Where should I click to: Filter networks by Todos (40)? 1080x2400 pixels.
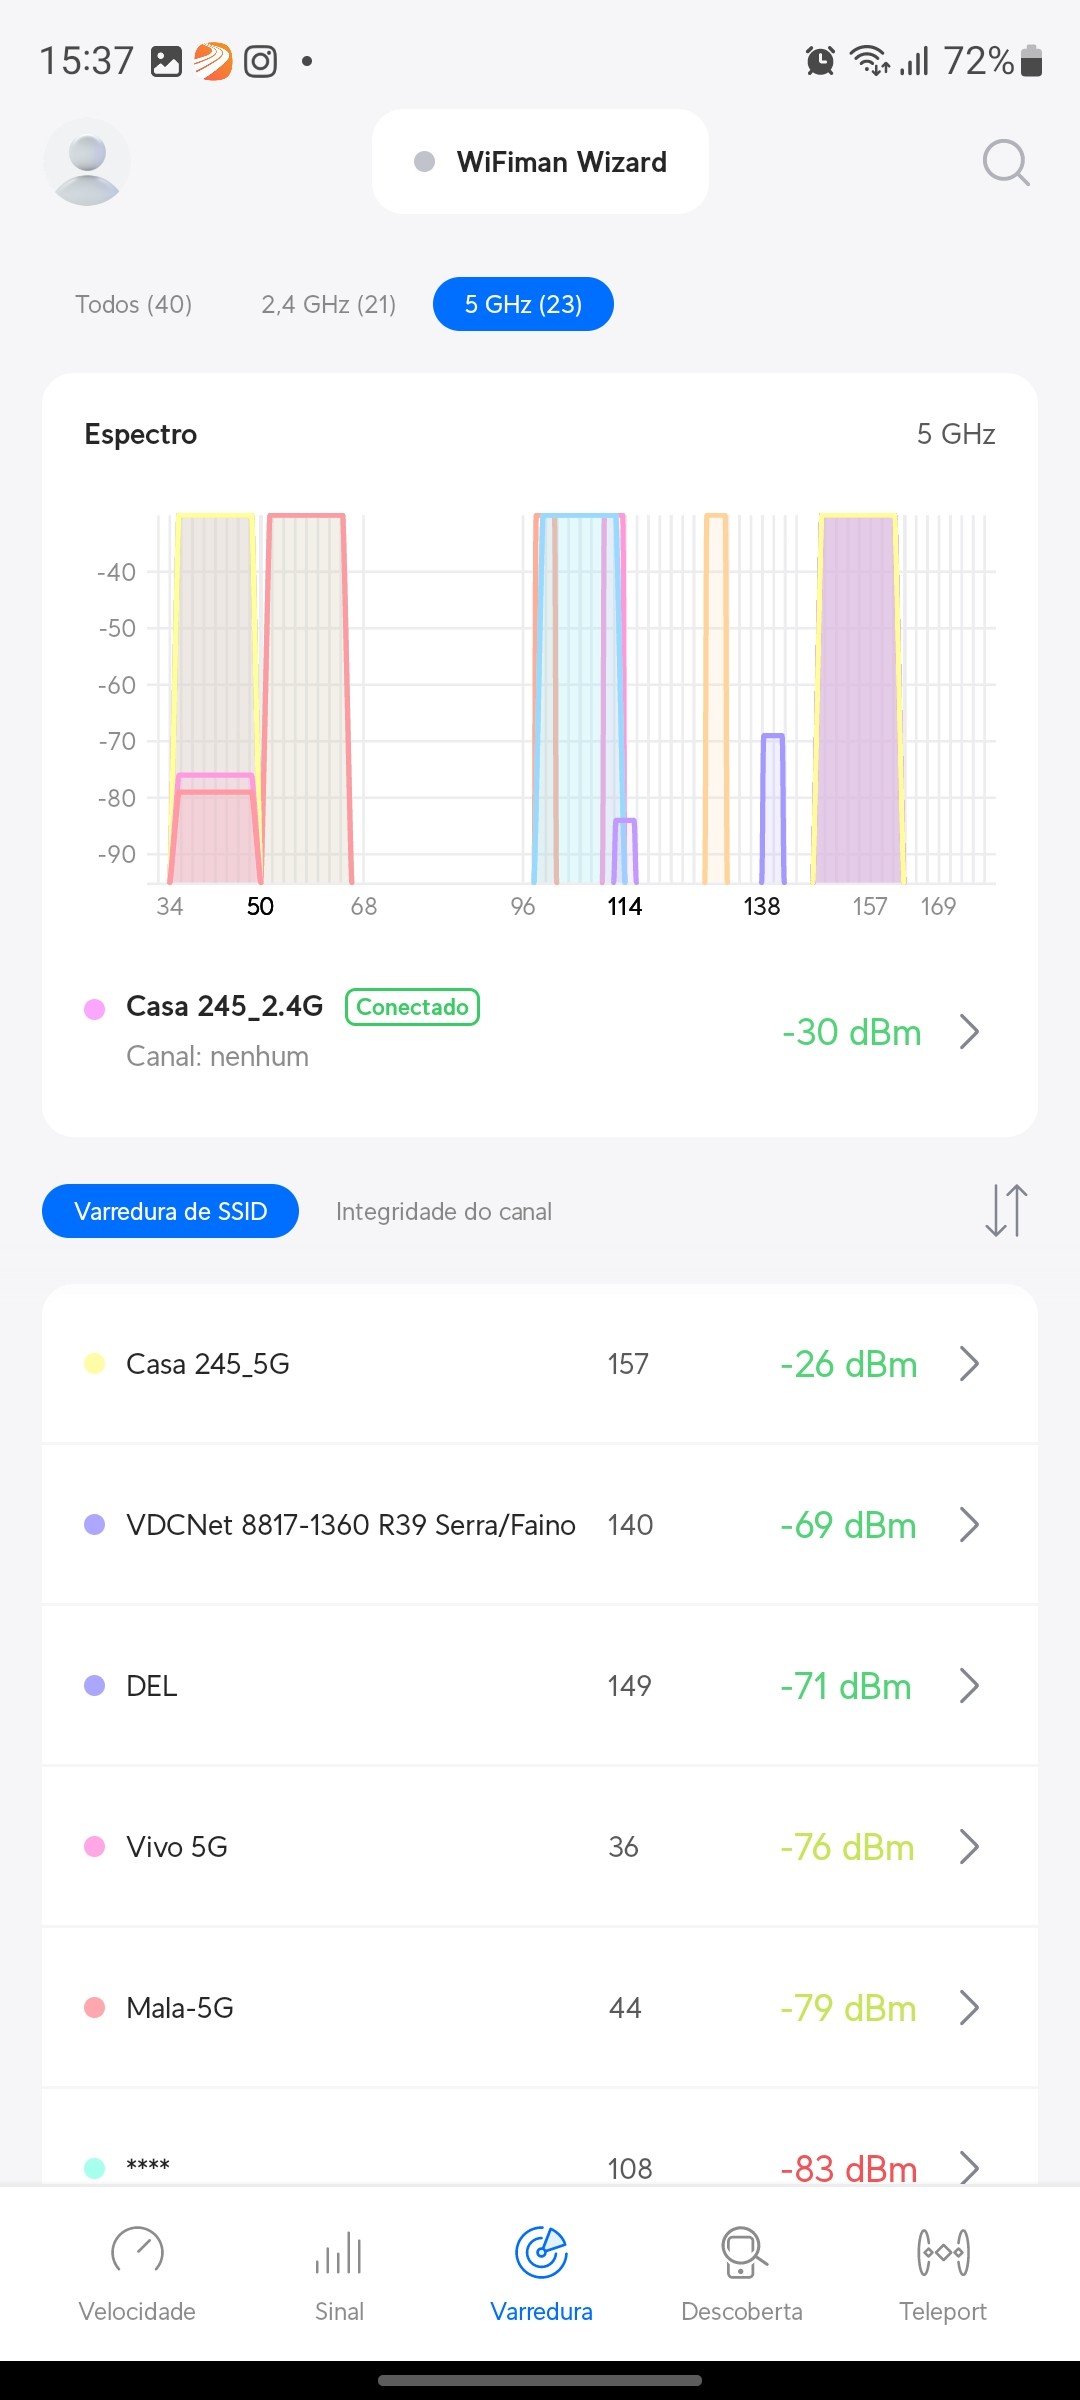(x=133, y=304)
